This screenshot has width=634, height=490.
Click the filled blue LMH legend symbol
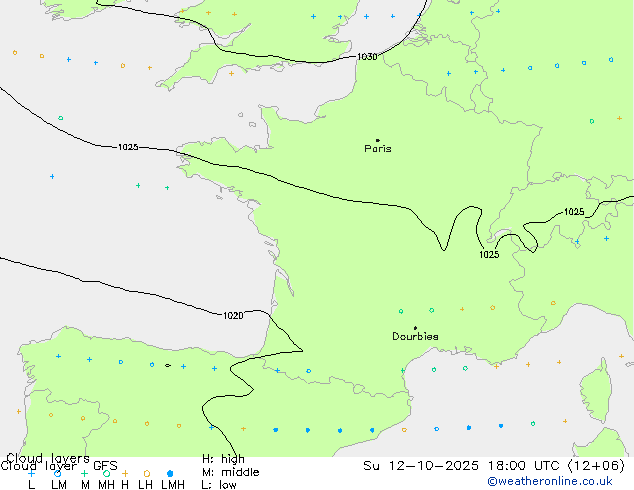pos(170,473)
